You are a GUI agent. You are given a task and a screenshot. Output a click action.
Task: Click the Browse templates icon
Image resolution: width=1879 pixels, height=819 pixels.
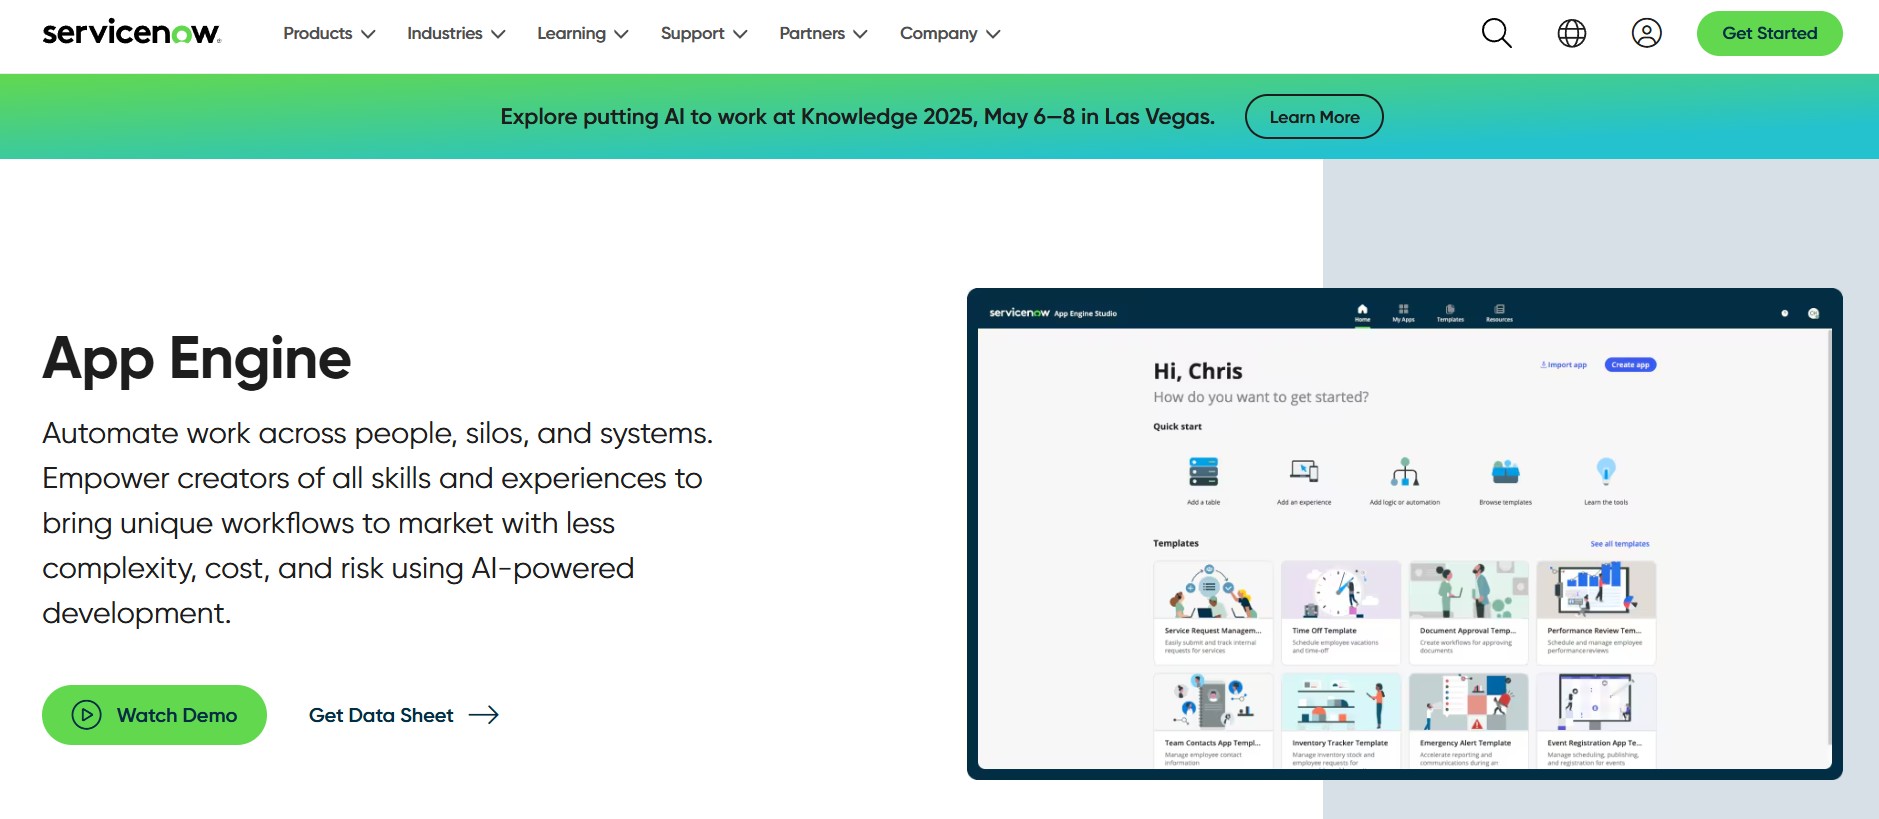coord(1505,471)
